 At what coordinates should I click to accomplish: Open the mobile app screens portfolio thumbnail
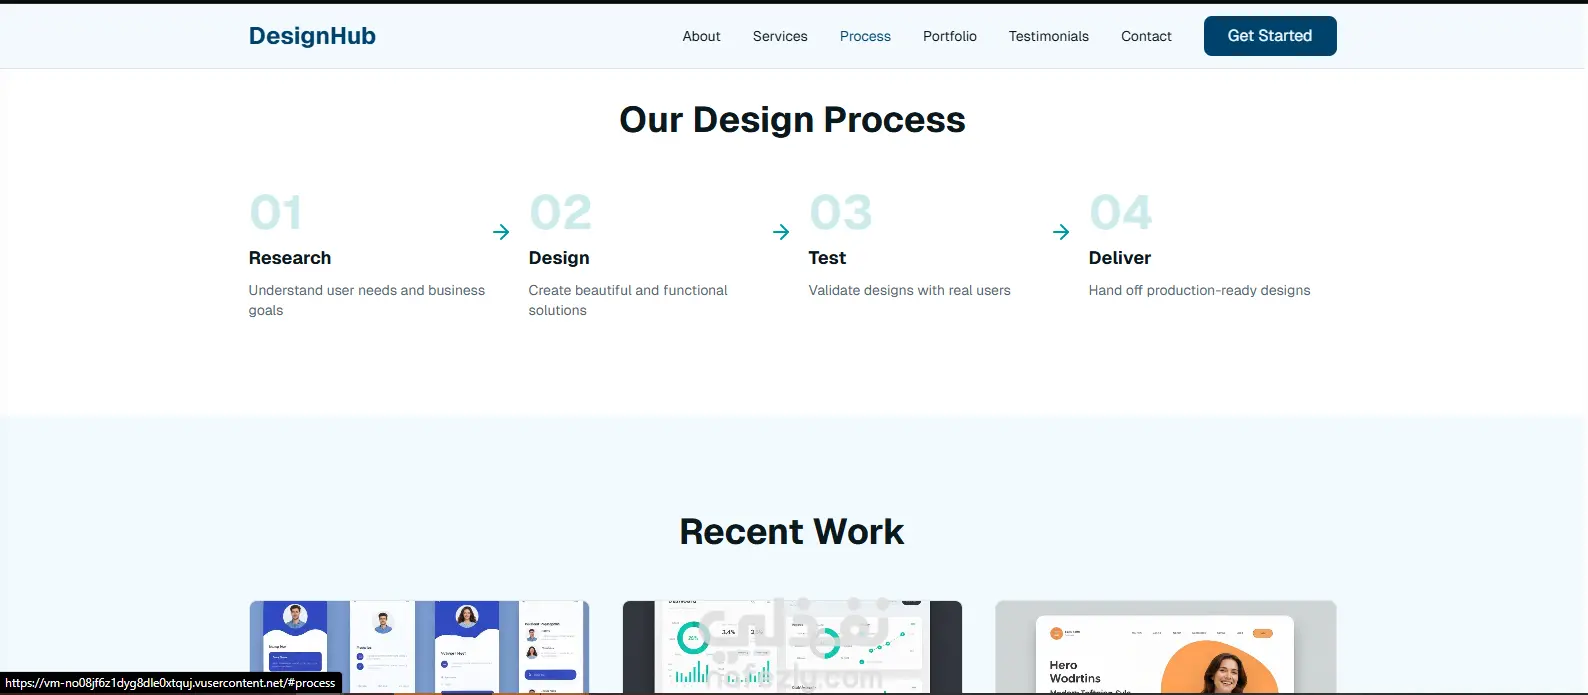tap(419, 647)
